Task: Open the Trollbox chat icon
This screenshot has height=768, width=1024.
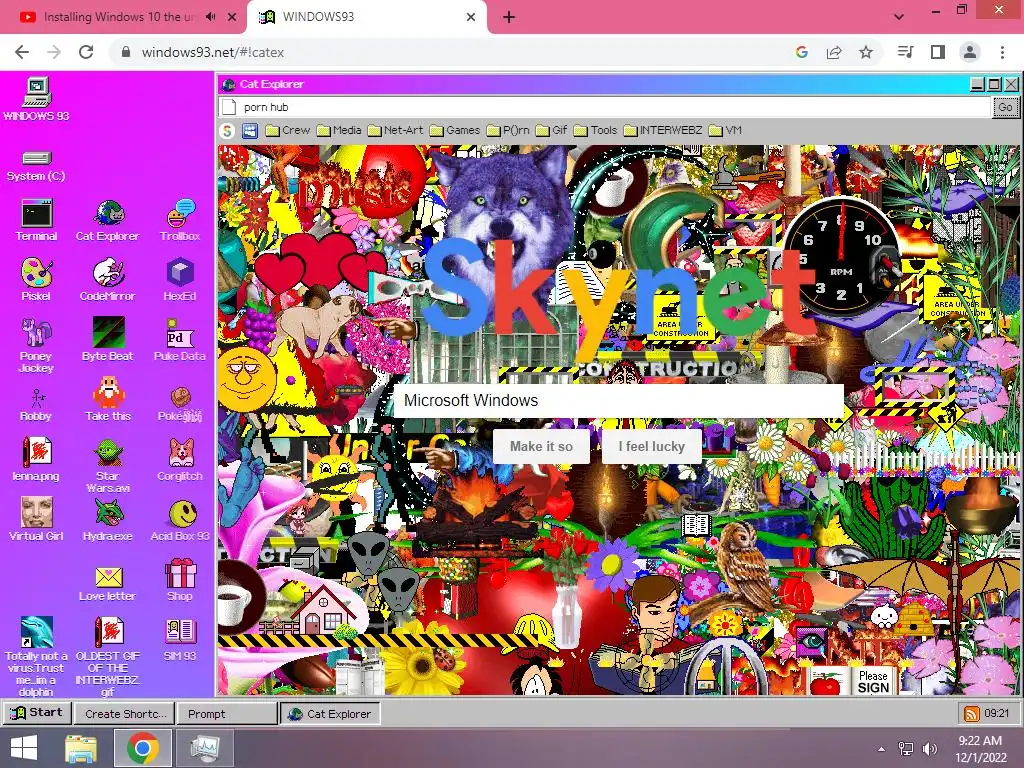Action: point(180,220)
